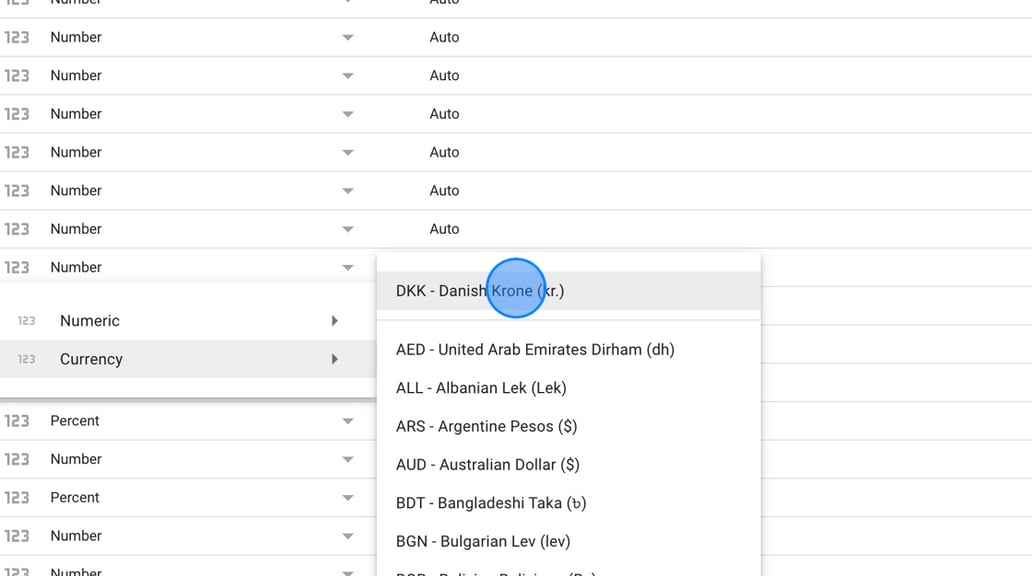Viewport: 1032px width, 576px height.
Task: Expand the Numeric submenu arrow
Action: tap(335, 320)
